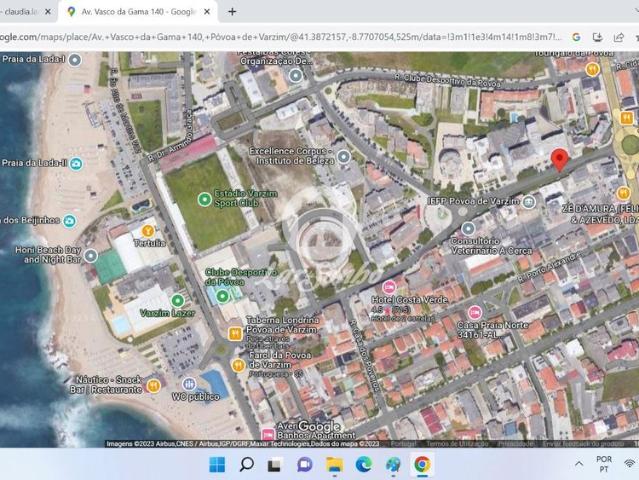The height and width of the screenshot is (480, 639).
Task: Share this page via address bar icon
Action: click(619, 37)
